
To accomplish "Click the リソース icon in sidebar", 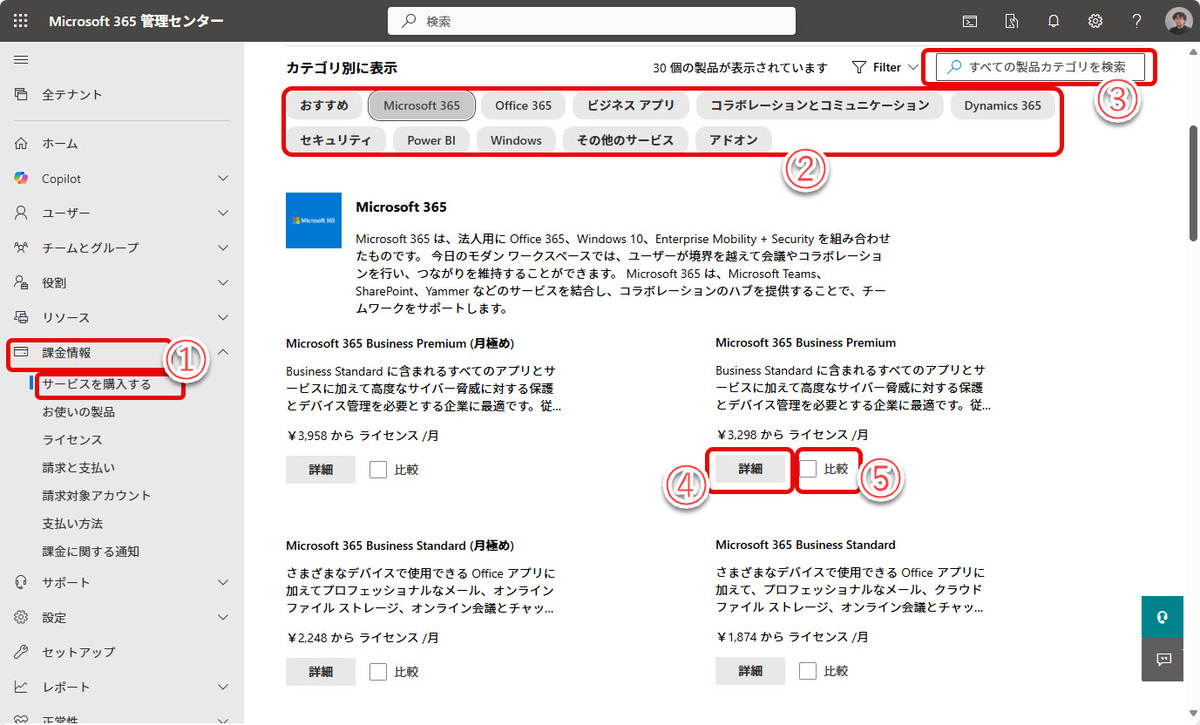I will click(21, 317).
